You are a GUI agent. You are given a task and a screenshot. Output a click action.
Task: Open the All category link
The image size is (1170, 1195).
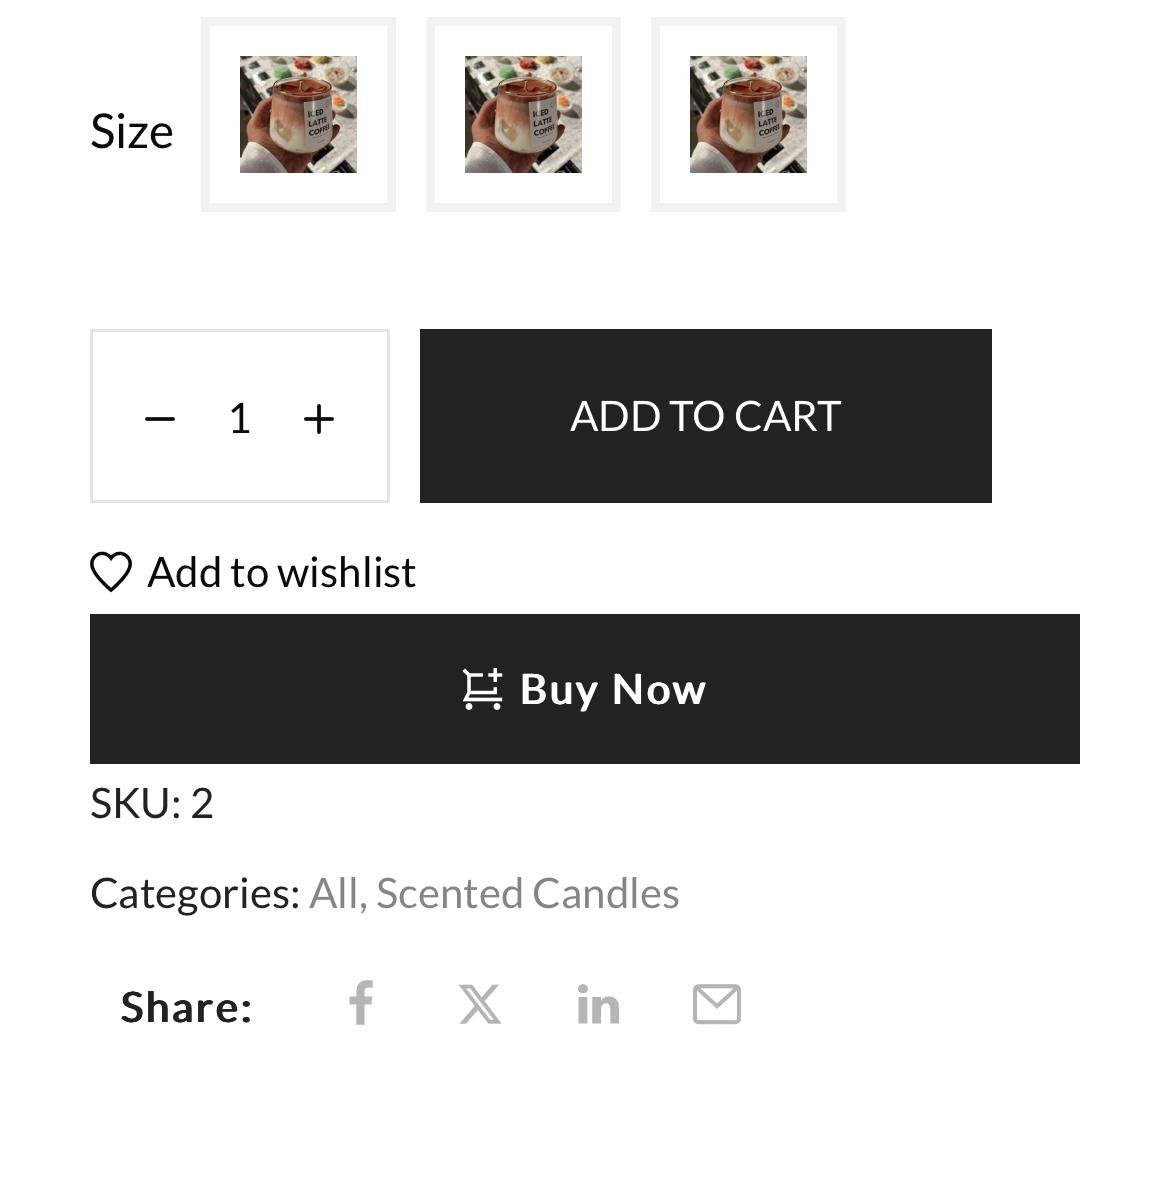pos(333,893)
